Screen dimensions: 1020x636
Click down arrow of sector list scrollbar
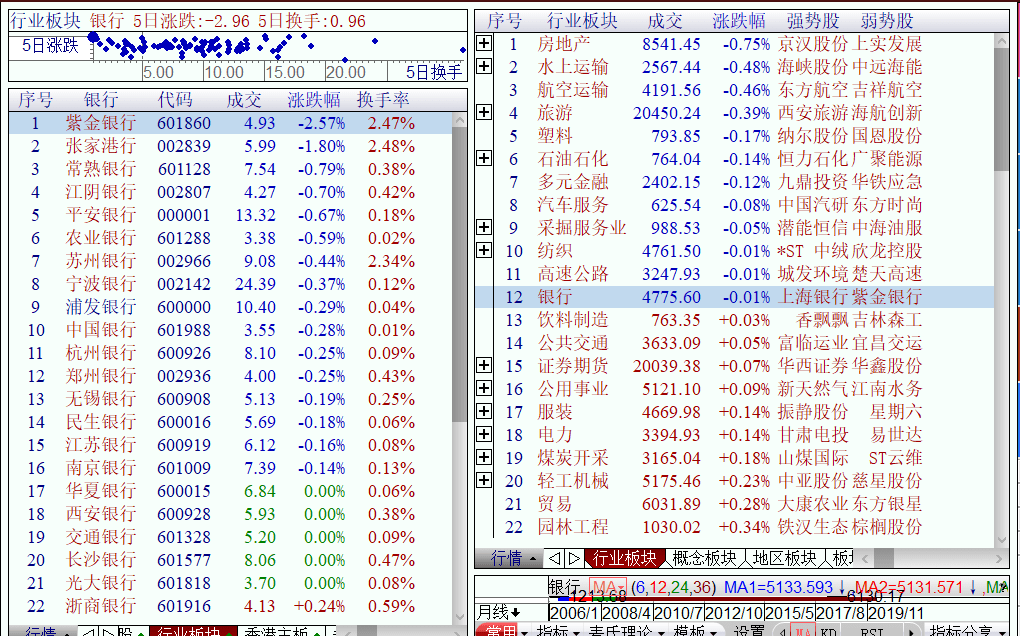pyautogui.click(x=1002, y=538)
